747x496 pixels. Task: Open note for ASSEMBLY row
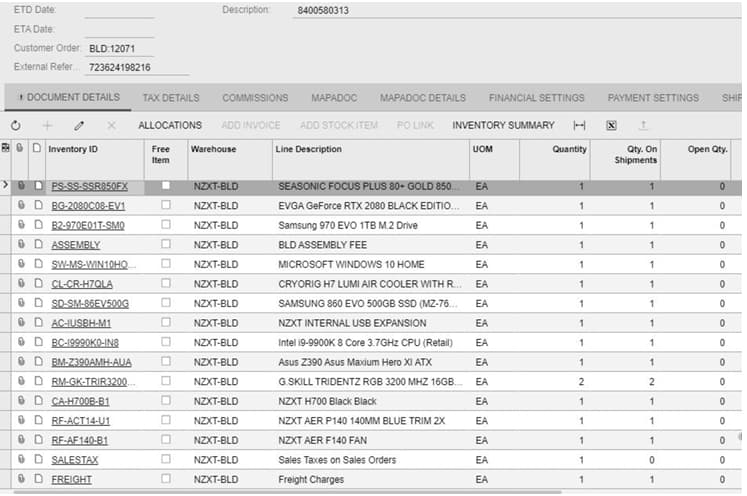[38, 244]
